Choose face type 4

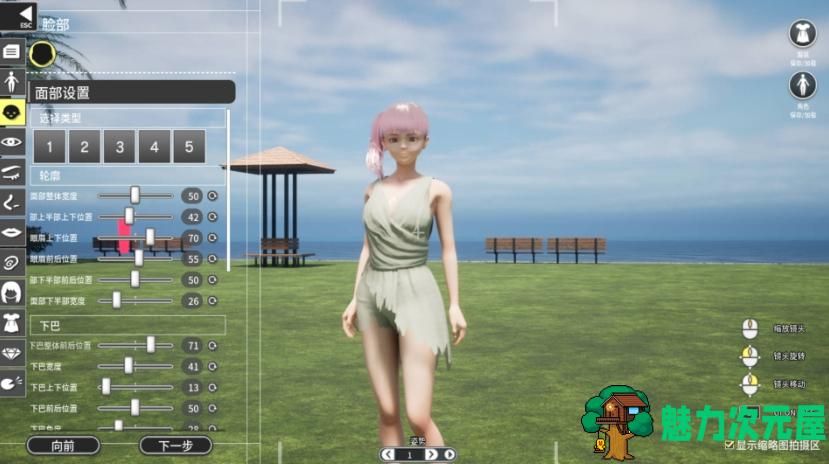pos(154,146)
